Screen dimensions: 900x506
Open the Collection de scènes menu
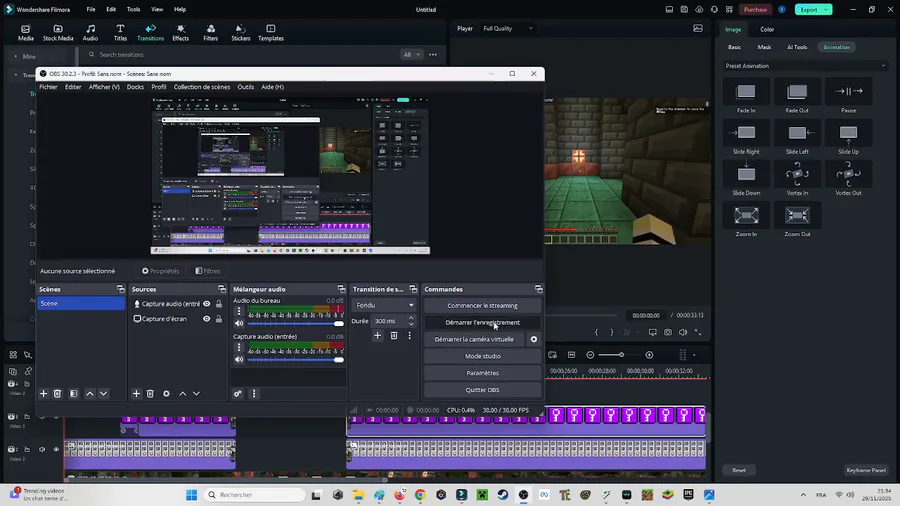click(201, 87)
